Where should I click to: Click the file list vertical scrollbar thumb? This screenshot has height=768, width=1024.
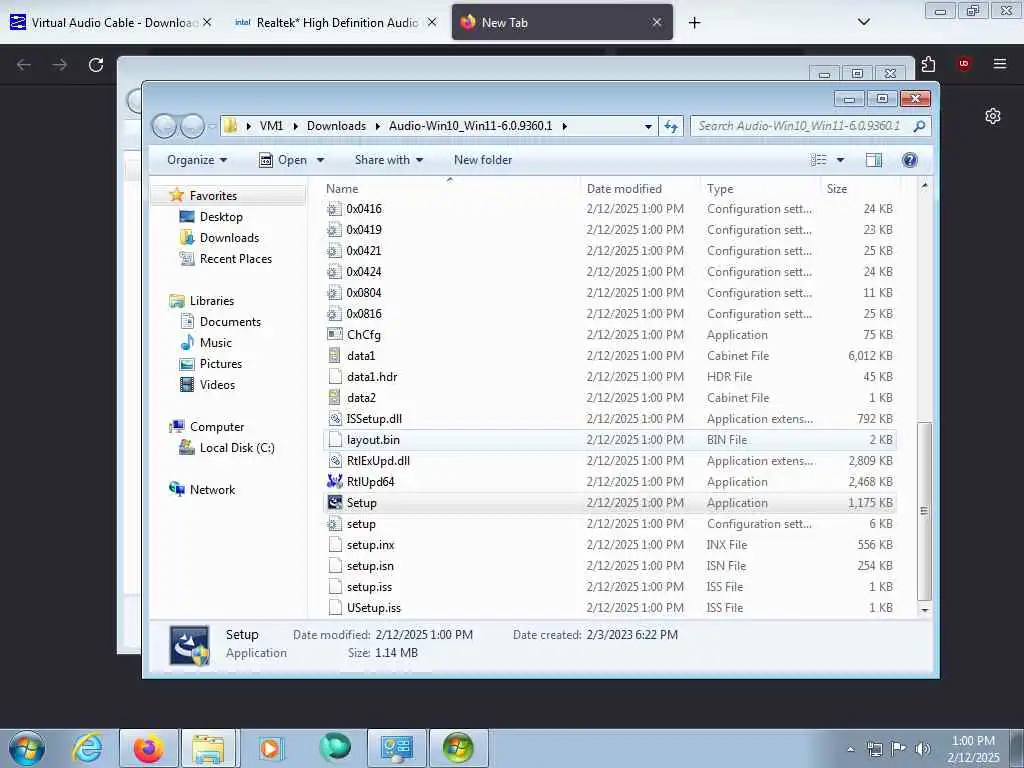coord(923,511)
